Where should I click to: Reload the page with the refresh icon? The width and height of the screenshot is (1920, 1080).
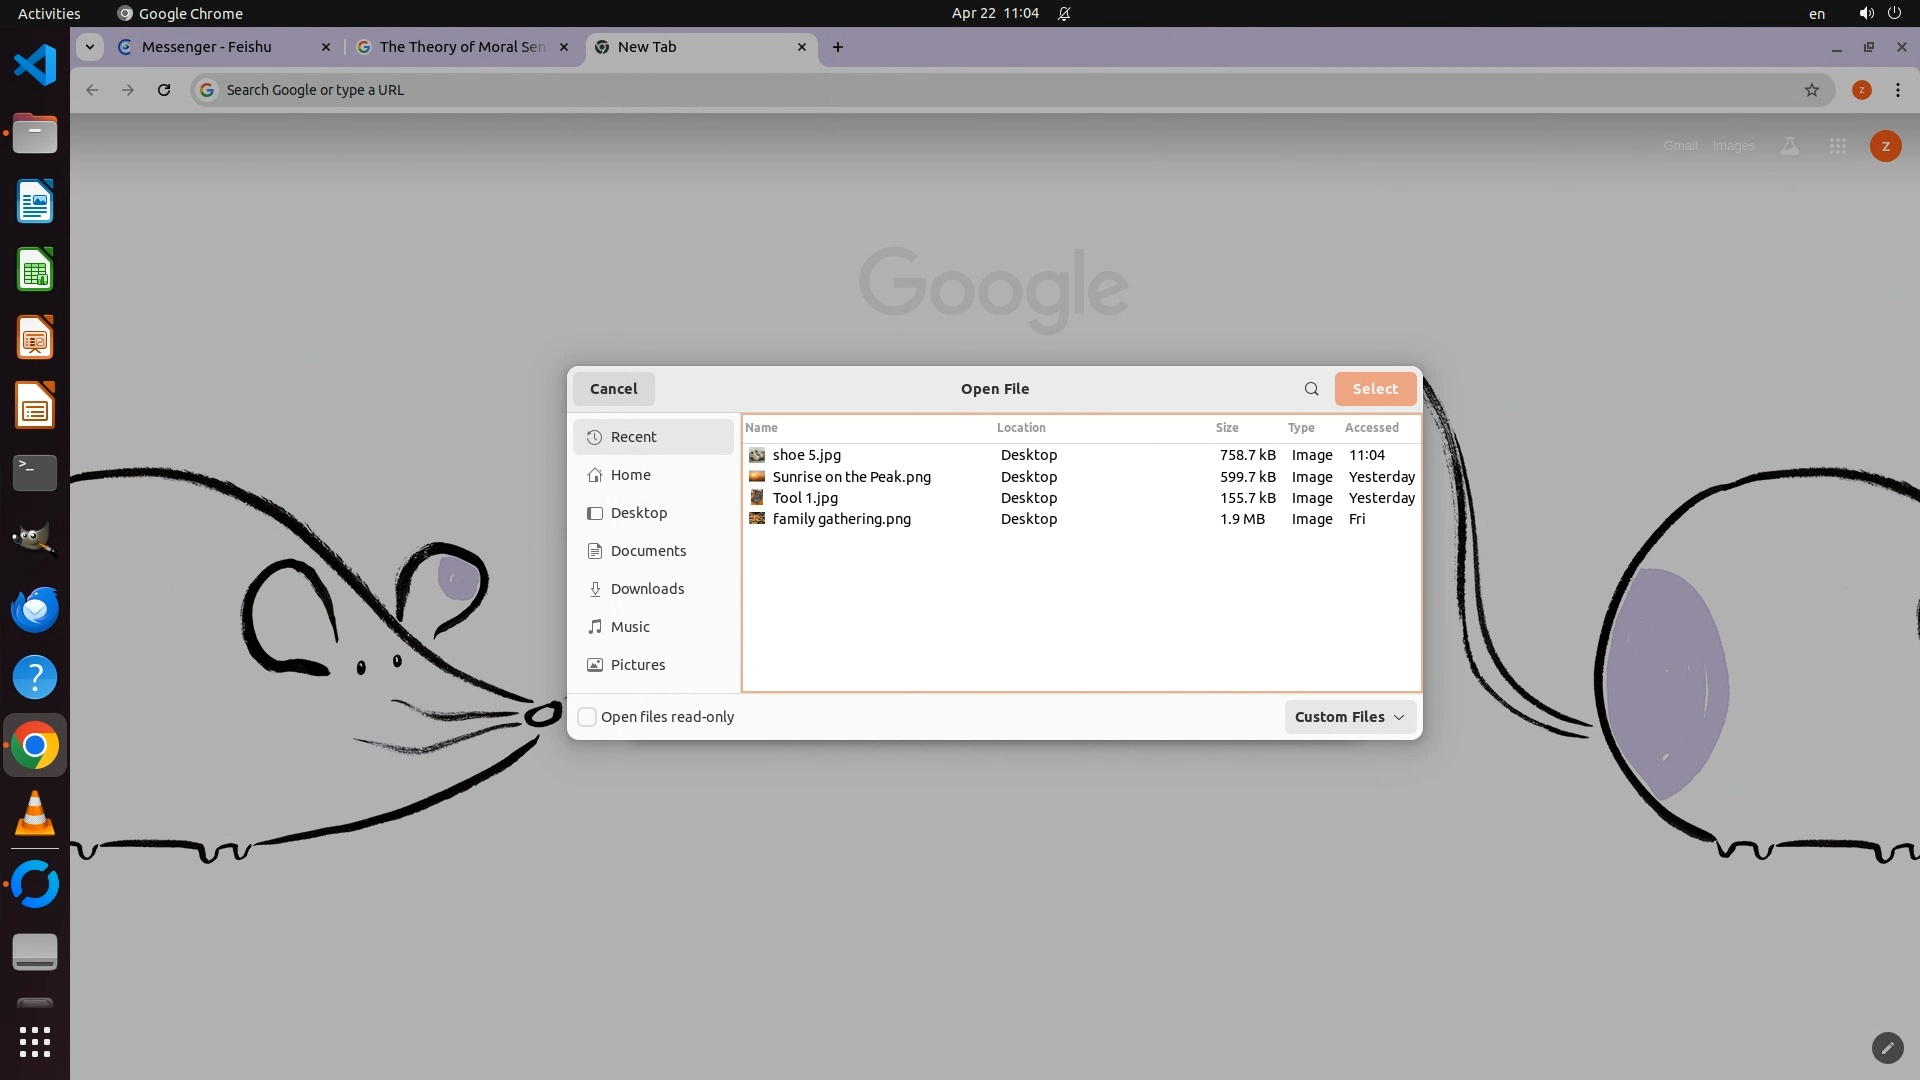164,90
